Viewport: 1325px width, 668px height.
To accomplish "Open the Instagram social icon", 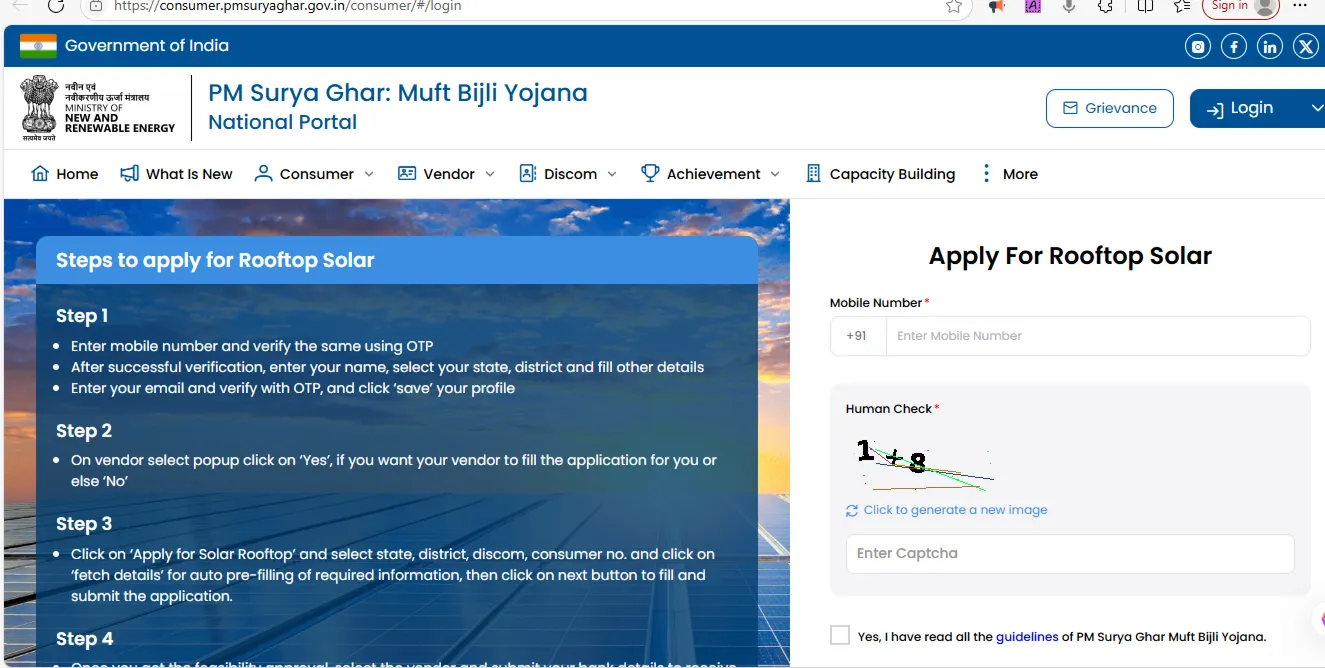I will click(x=1198, y=46).
